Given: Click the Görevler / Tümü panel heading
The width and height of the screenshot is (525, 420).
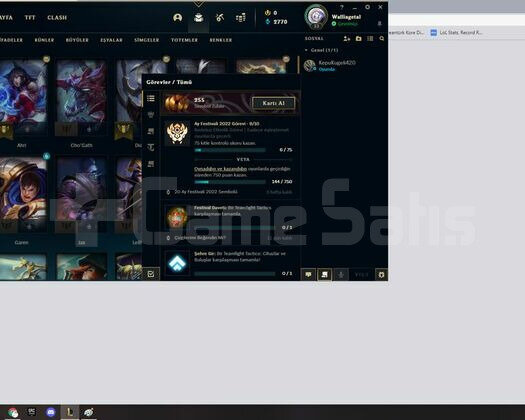Looking at the screenshot, I should click(x=169, y=82).
